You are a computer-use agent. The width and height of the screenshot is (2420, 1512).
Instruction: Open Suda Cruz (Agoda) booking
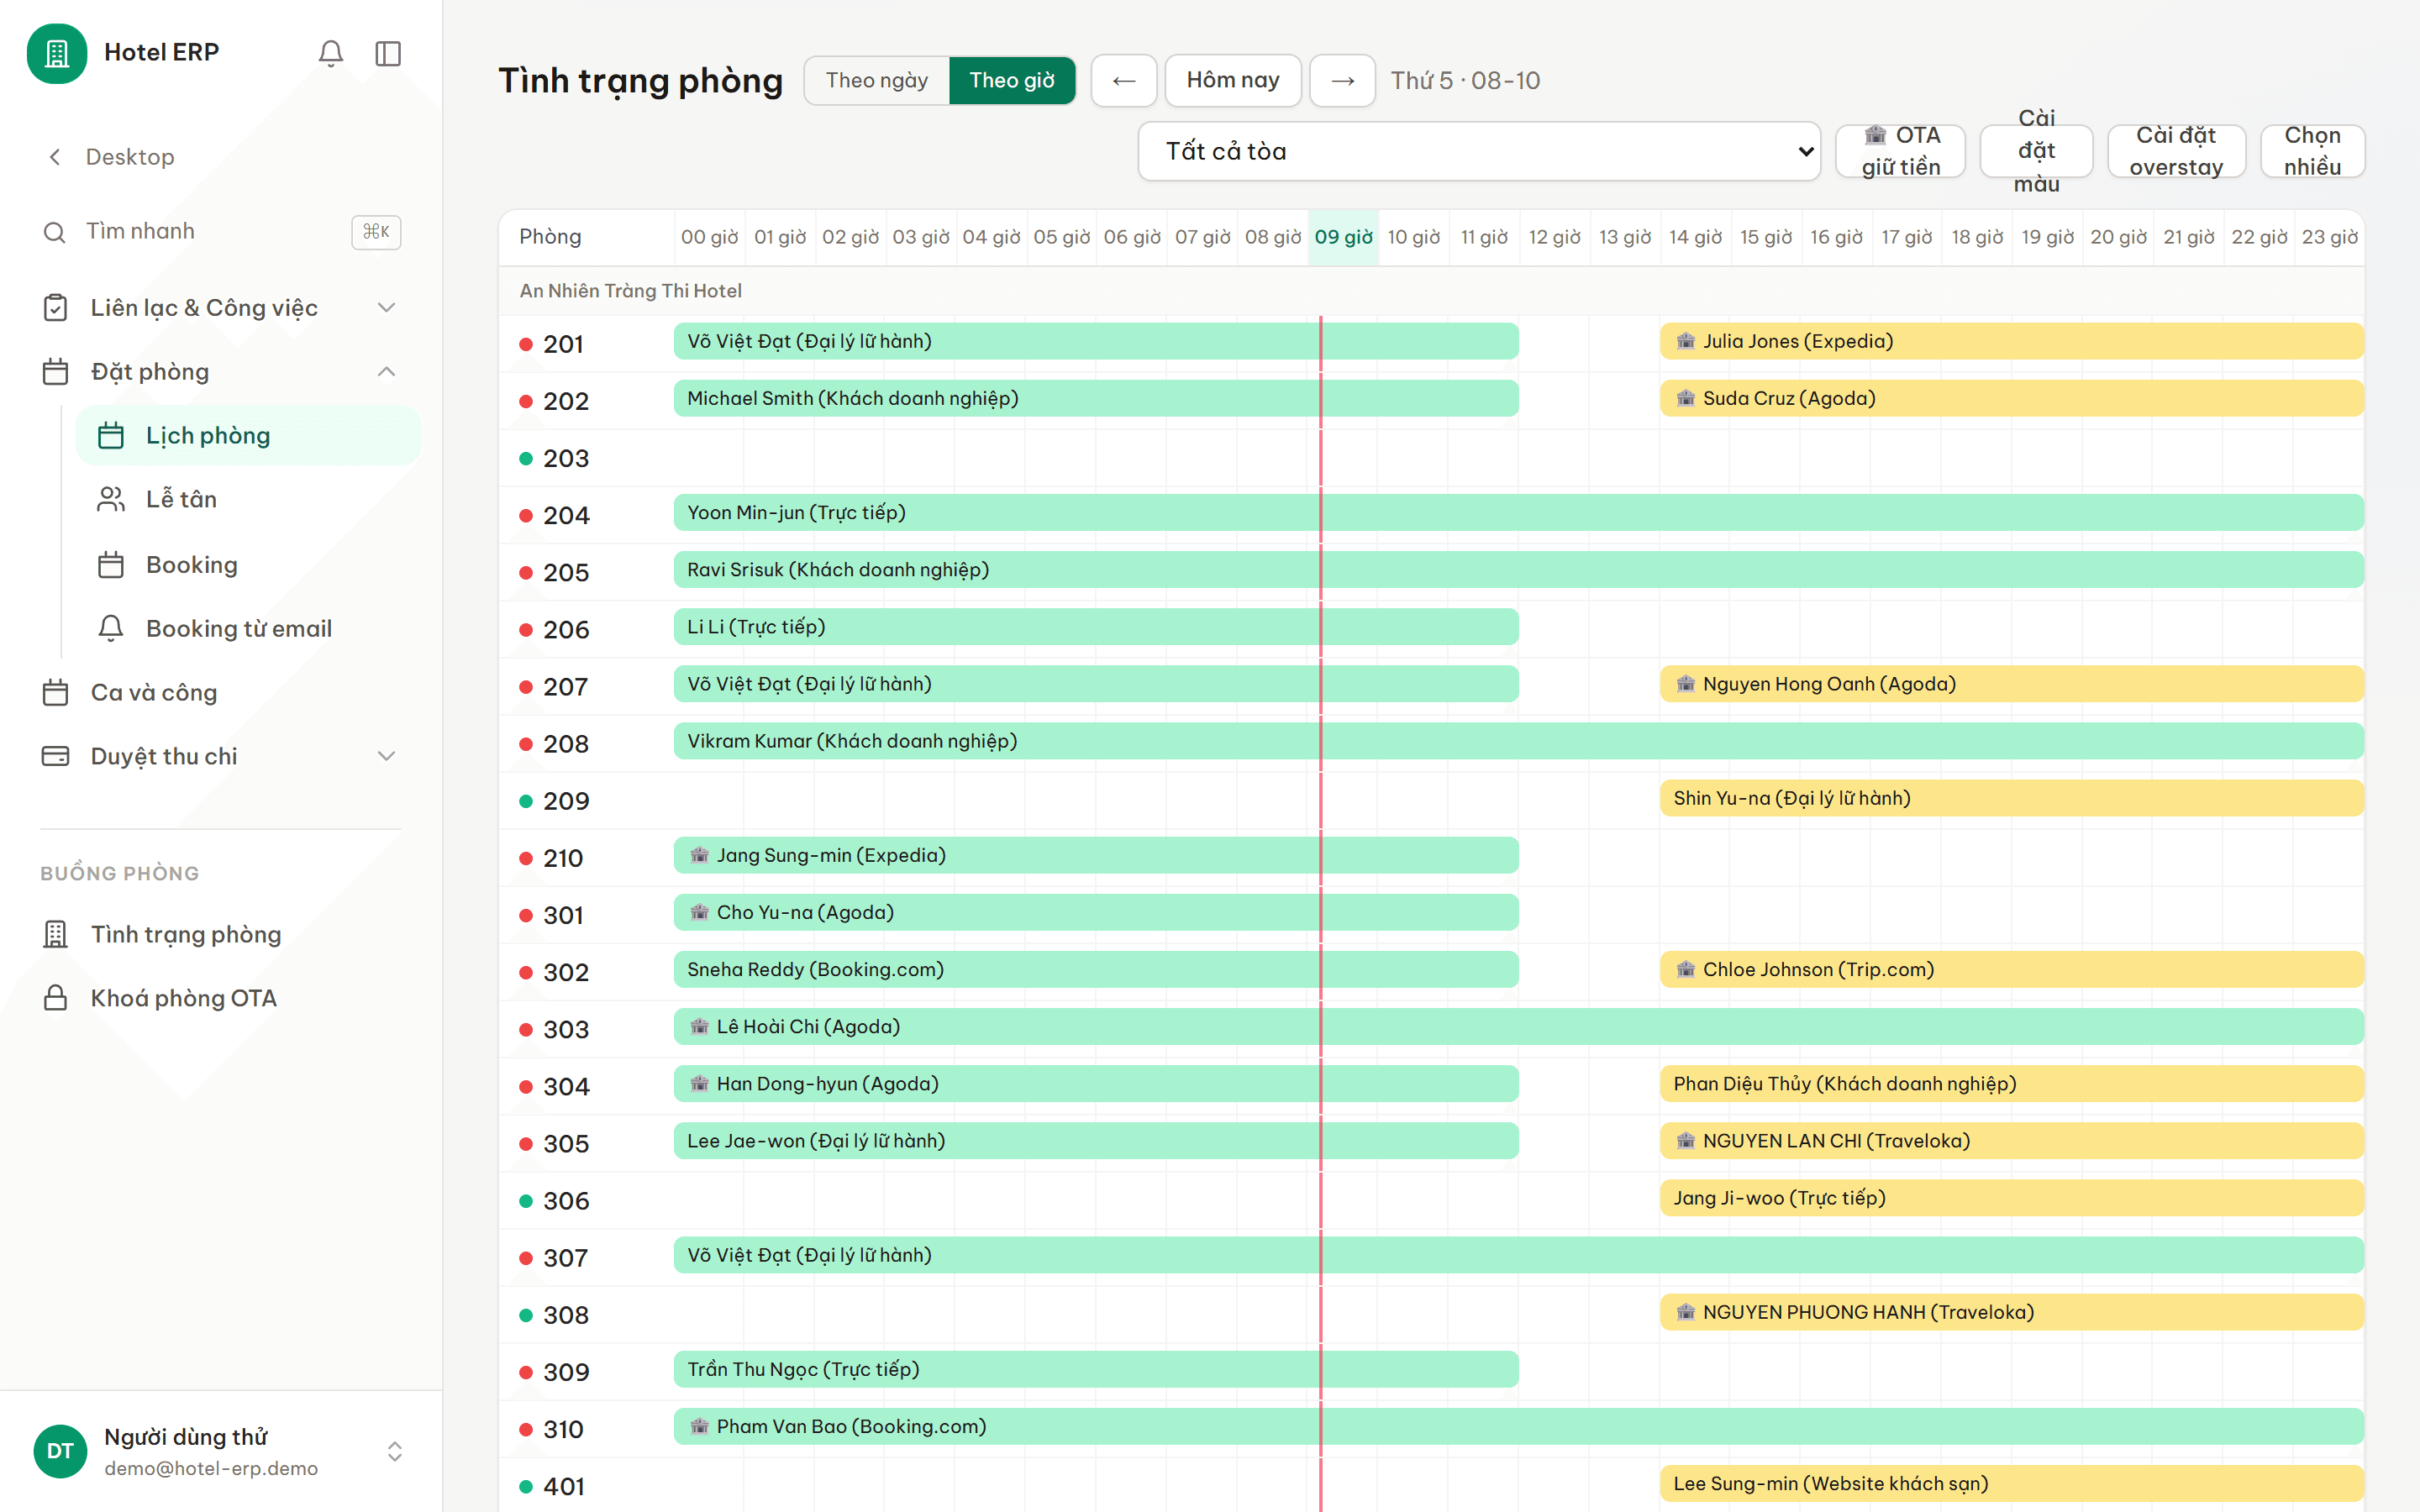pos(2011,398)
